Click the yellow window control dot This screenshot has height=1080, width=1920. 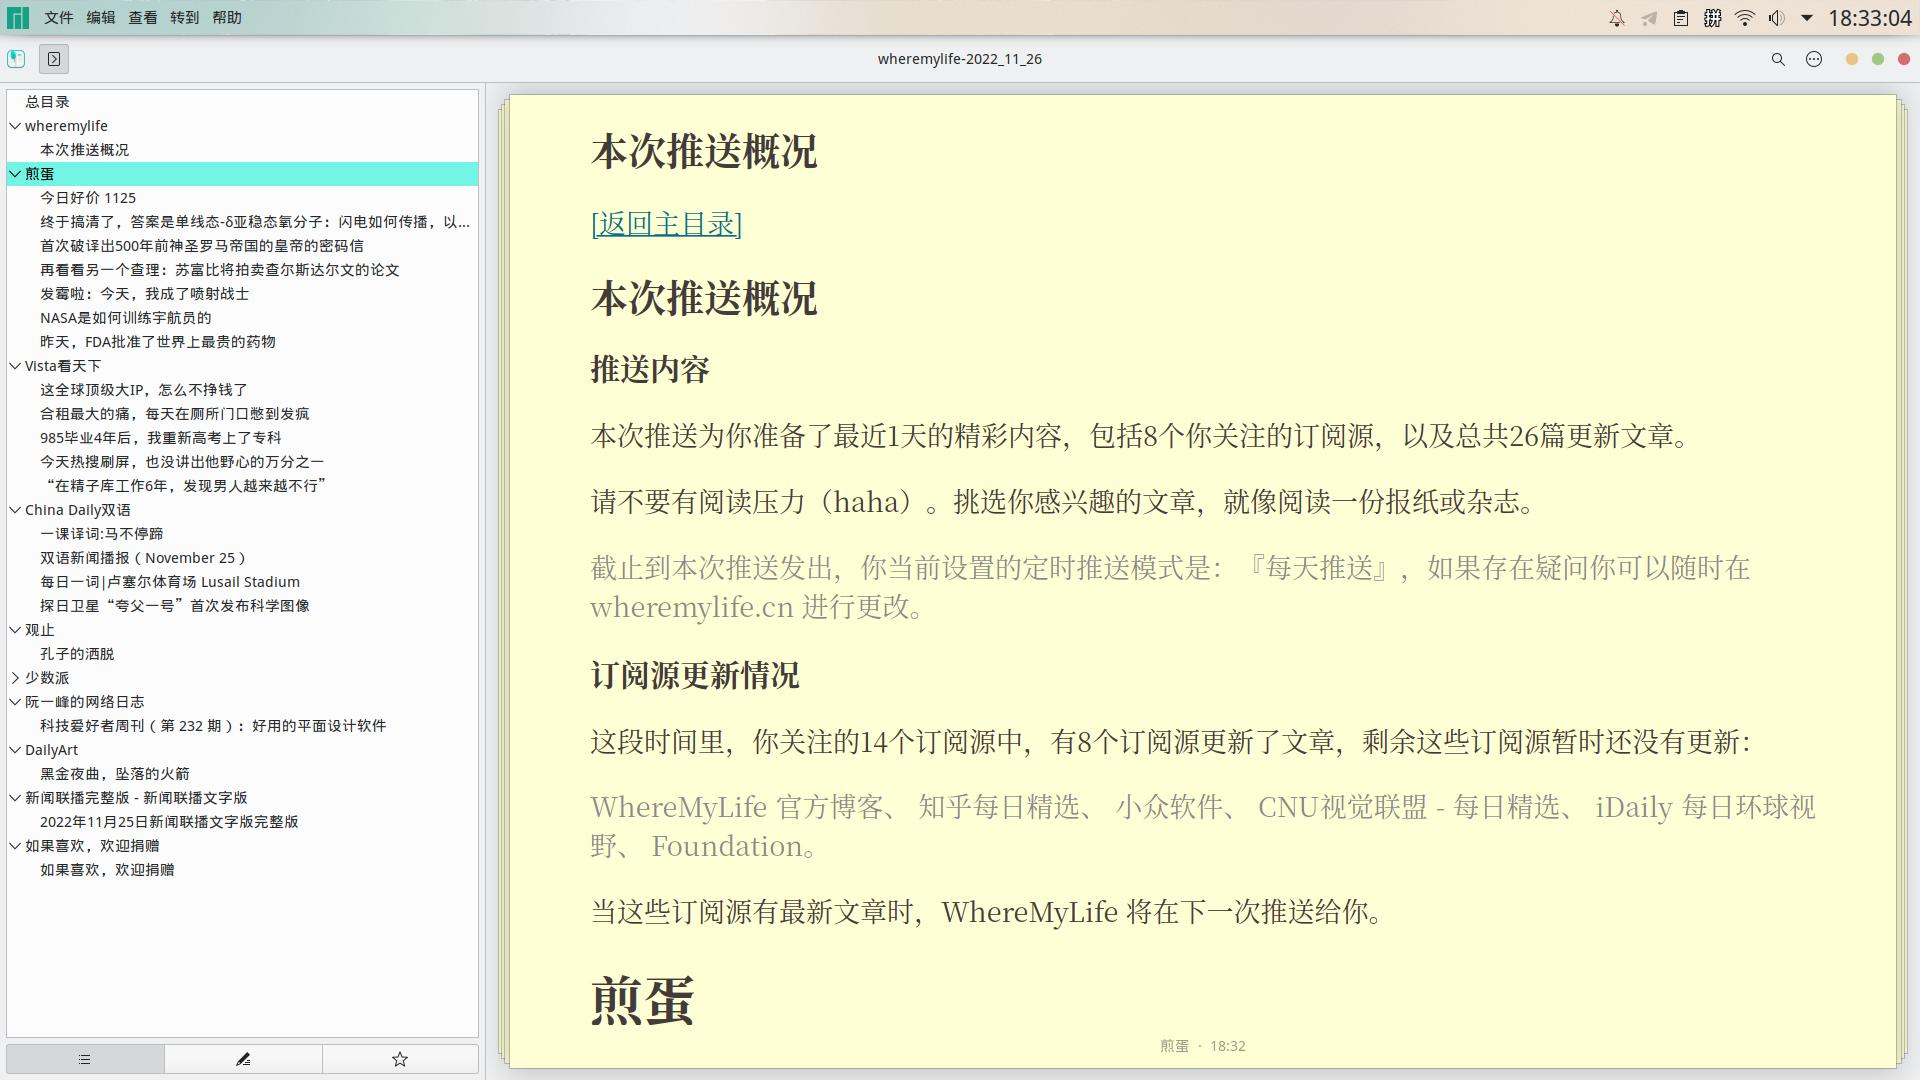[1852, 59]
